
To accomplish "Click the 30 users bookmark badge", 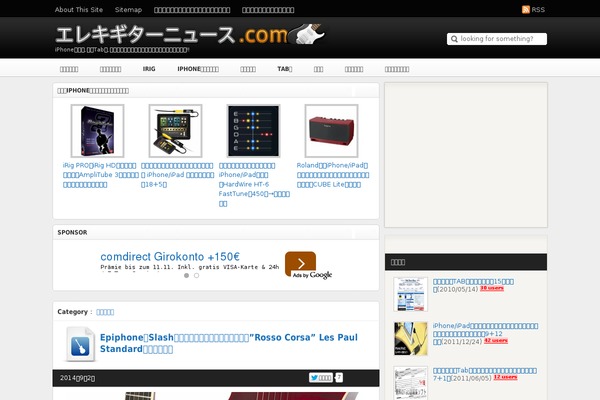I will tap(492, 288).
